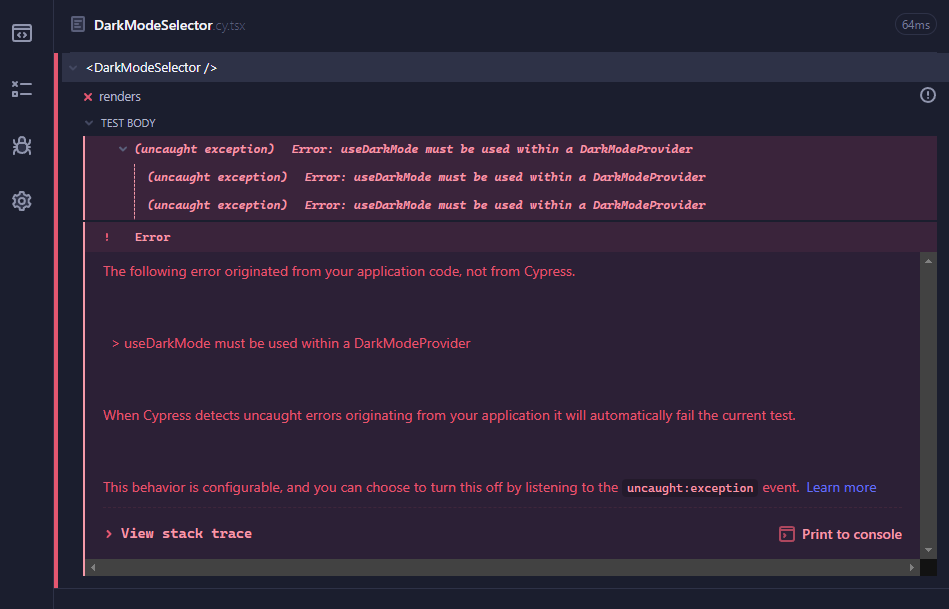Open DarkModeSelector.cy.tsx spec file name
This screenshot has height=609, width=949.
pos(169,25)
